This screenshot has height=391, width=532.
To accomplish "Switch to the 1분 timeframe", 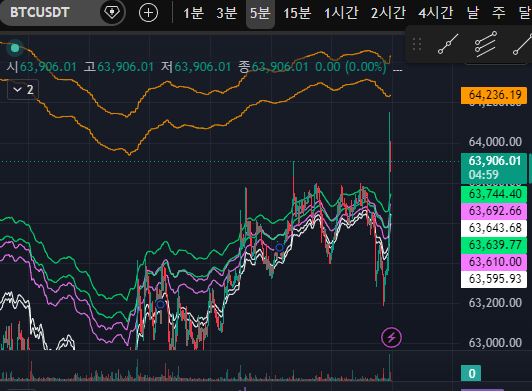I will click(x=193, y=13).
